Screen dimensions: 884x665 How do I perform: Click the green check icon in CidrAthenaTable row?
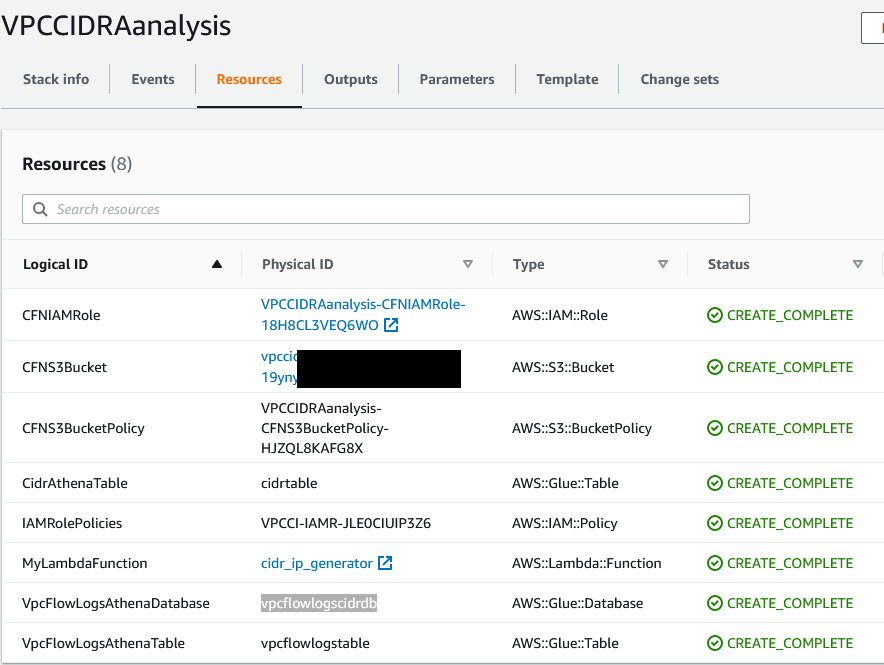coord(715,483)
